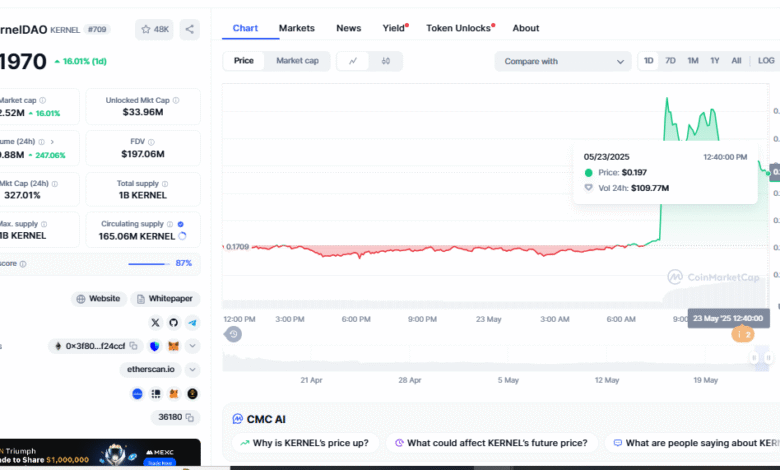Image resolution: width=780 pixels, height=470 pixels.
Task: Copy the 36180 value
Action: point(190,417)
